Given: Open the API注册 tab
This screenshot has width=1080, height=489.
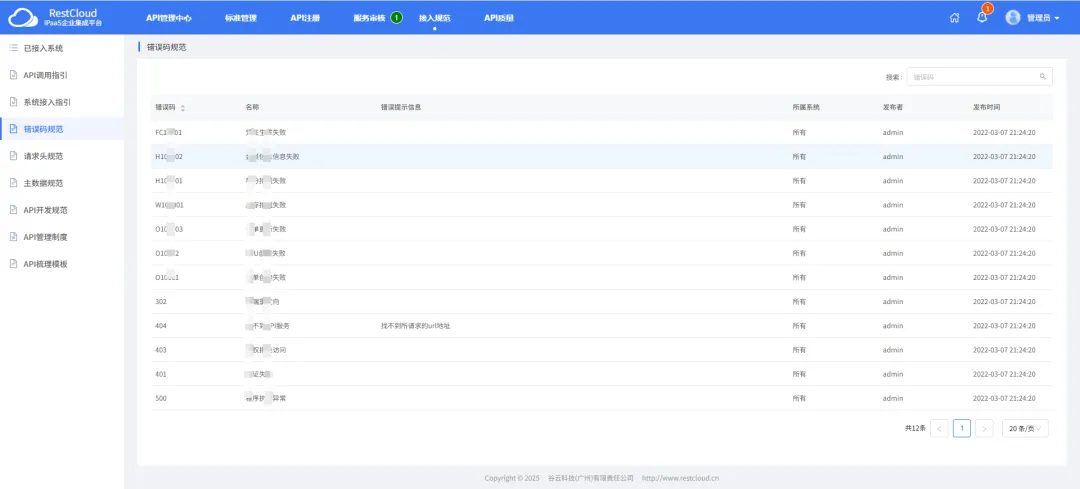Looking at the screenshot, I should point(305,19).
